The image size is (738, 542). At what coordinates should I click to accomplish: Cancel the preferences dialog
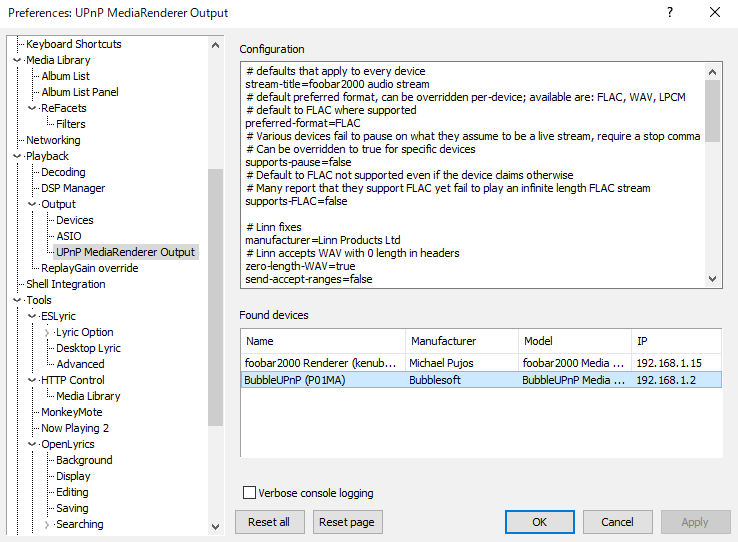coord(618,522)
